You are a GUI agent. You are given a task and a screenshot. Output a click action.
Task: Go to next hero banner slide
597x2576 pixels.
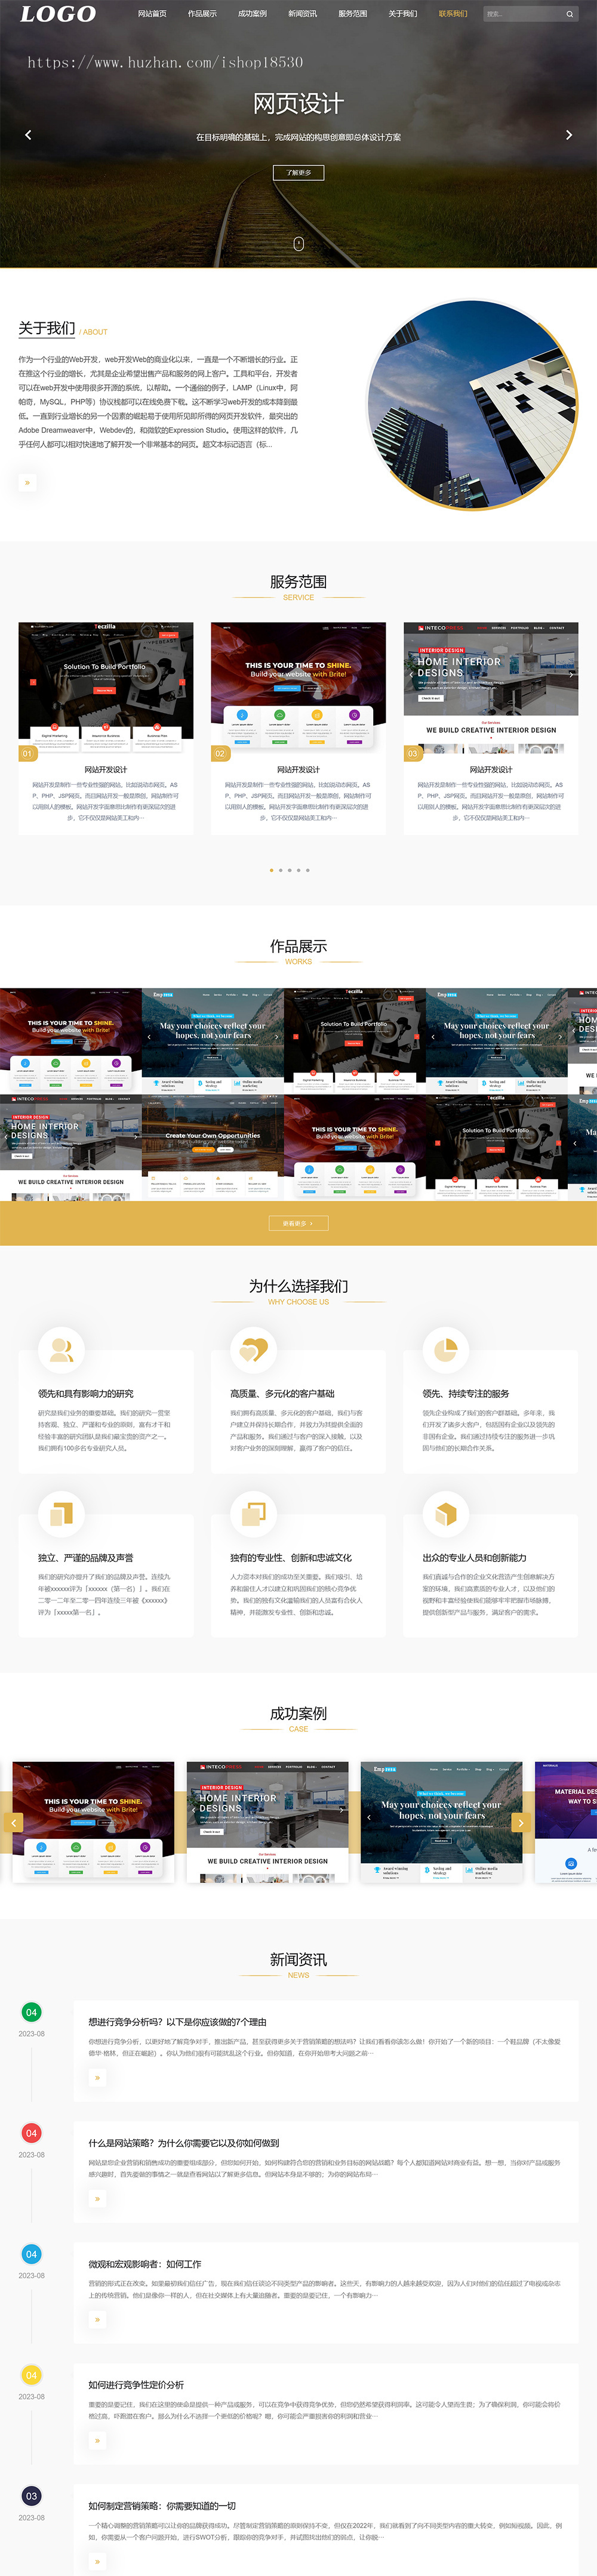click(x=569, y=134)
